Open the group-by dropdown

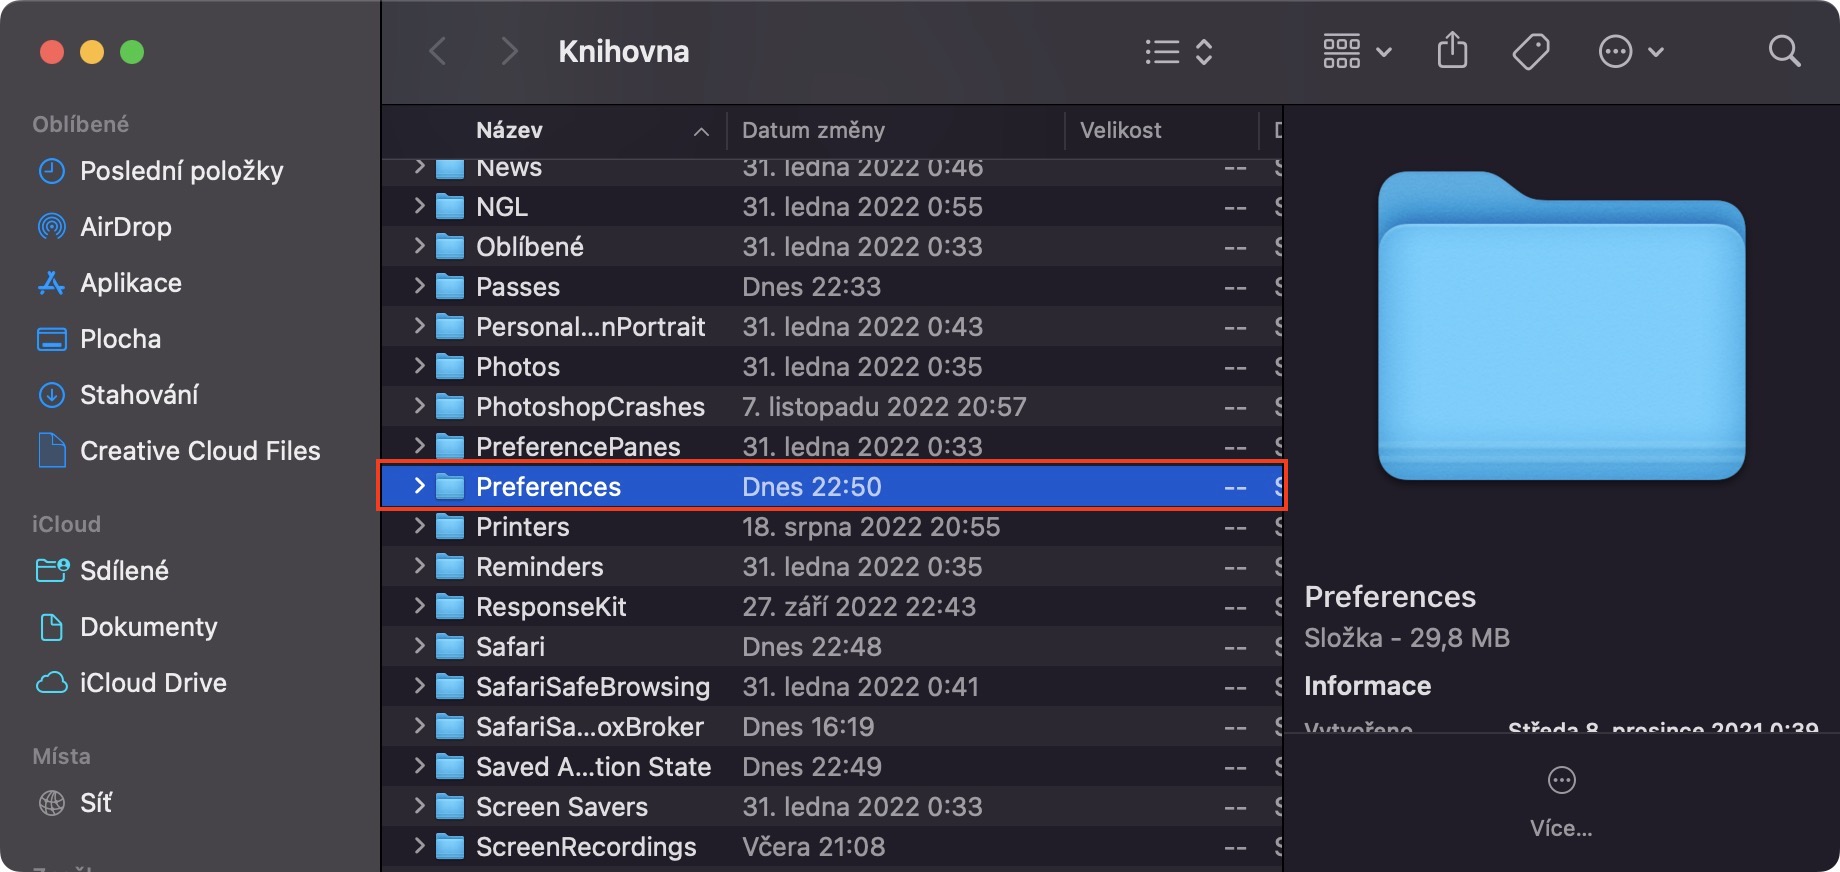1356,51
